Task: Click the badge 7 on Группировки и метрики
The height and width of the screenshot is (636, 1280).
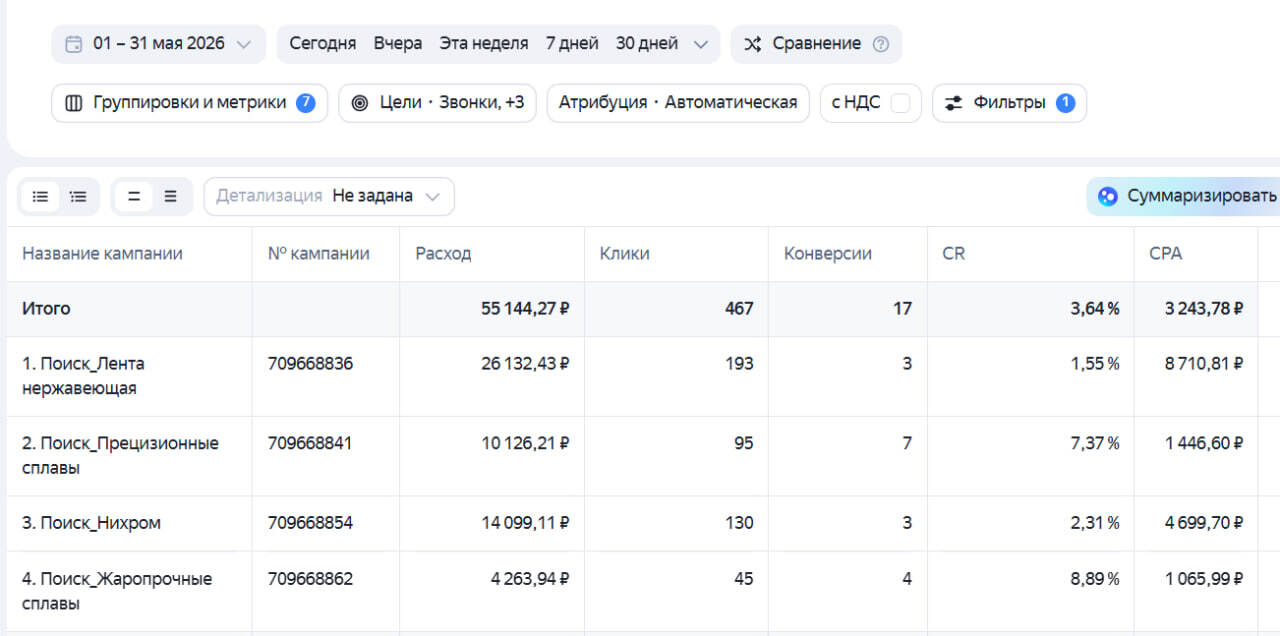Action: [305, 103]
